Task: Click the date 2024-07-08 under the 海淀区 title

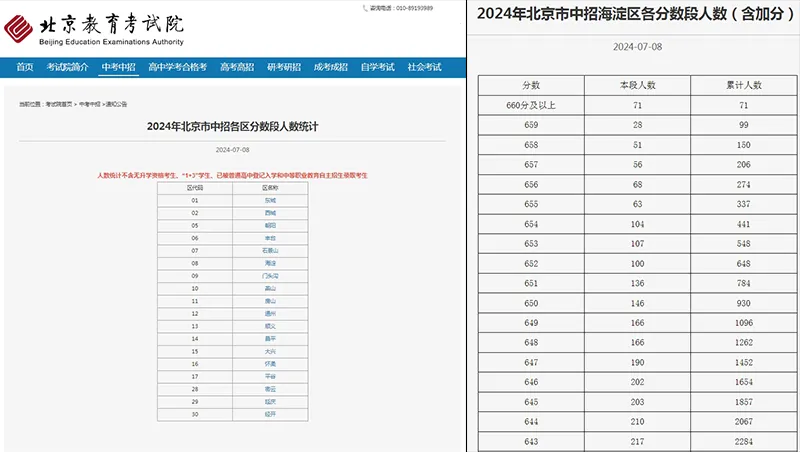Action: click(638, 47)
